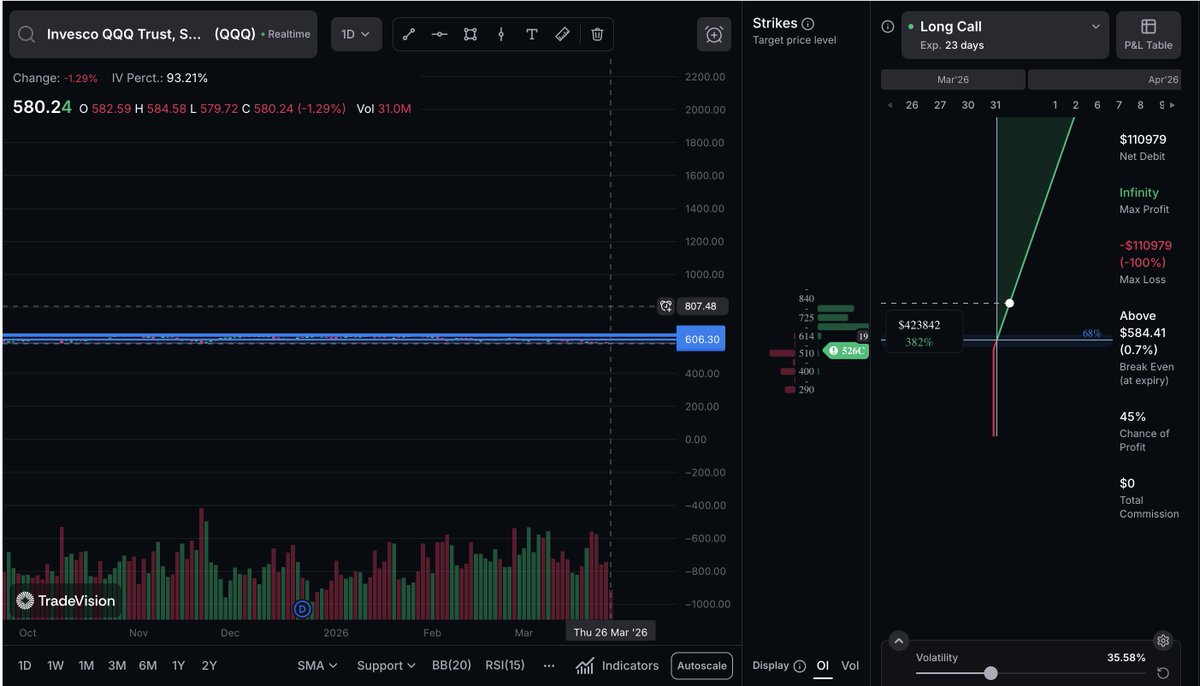Click the TradeVision logo
Screen dimensions: 1200x686
[x=65, y=601]
